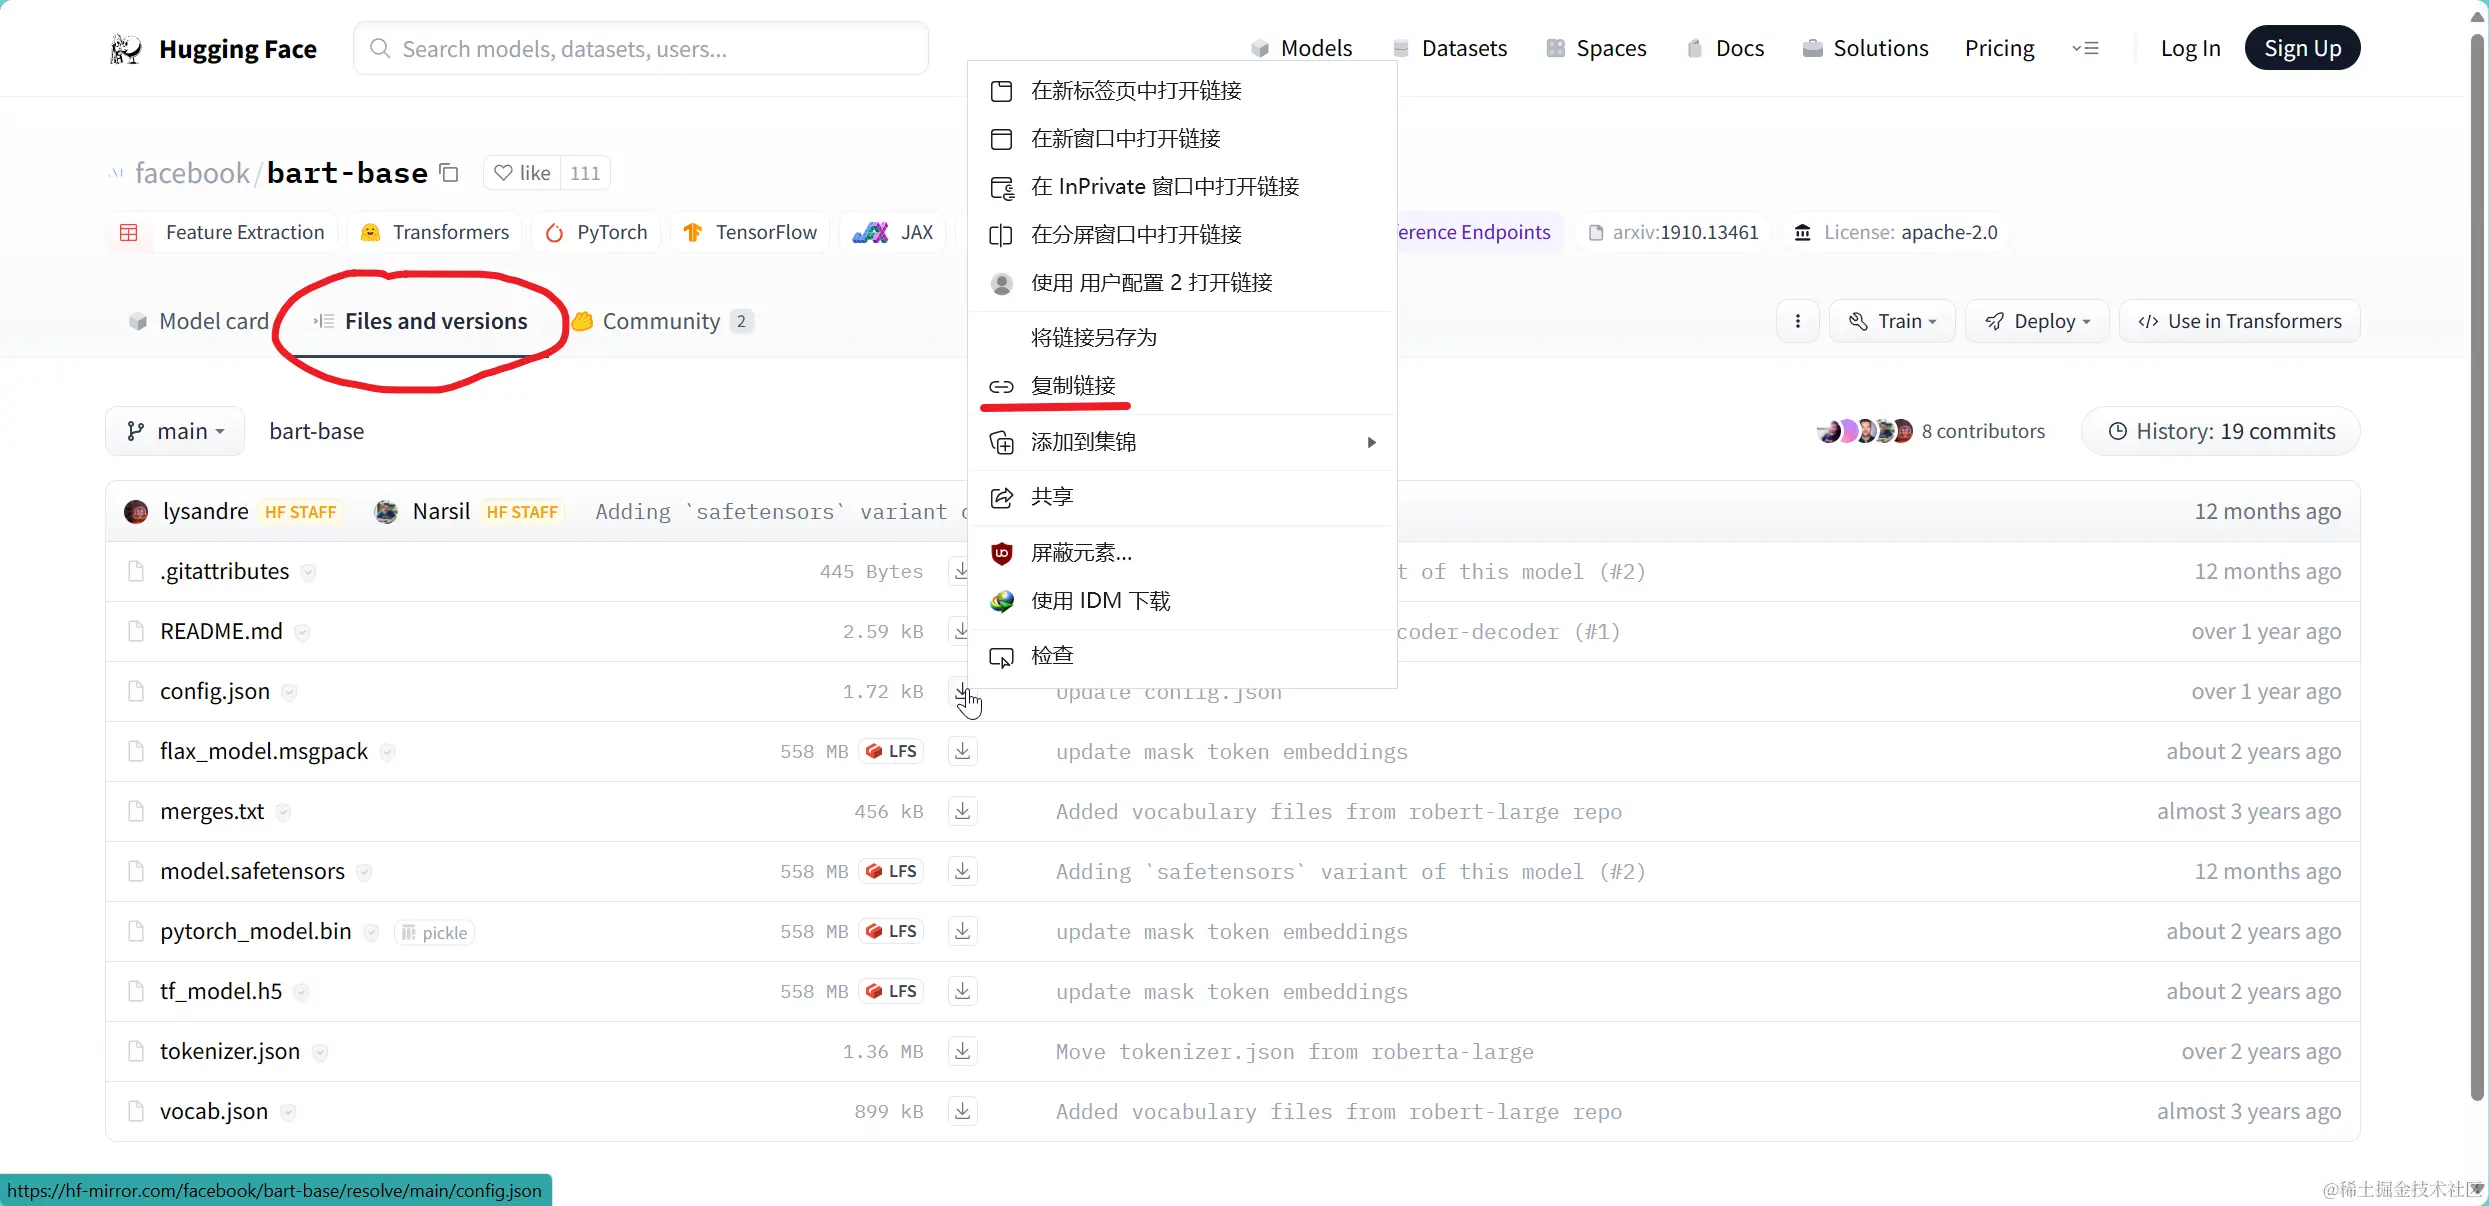Click the copy model name icon beside bart-base

click(449, 173)
